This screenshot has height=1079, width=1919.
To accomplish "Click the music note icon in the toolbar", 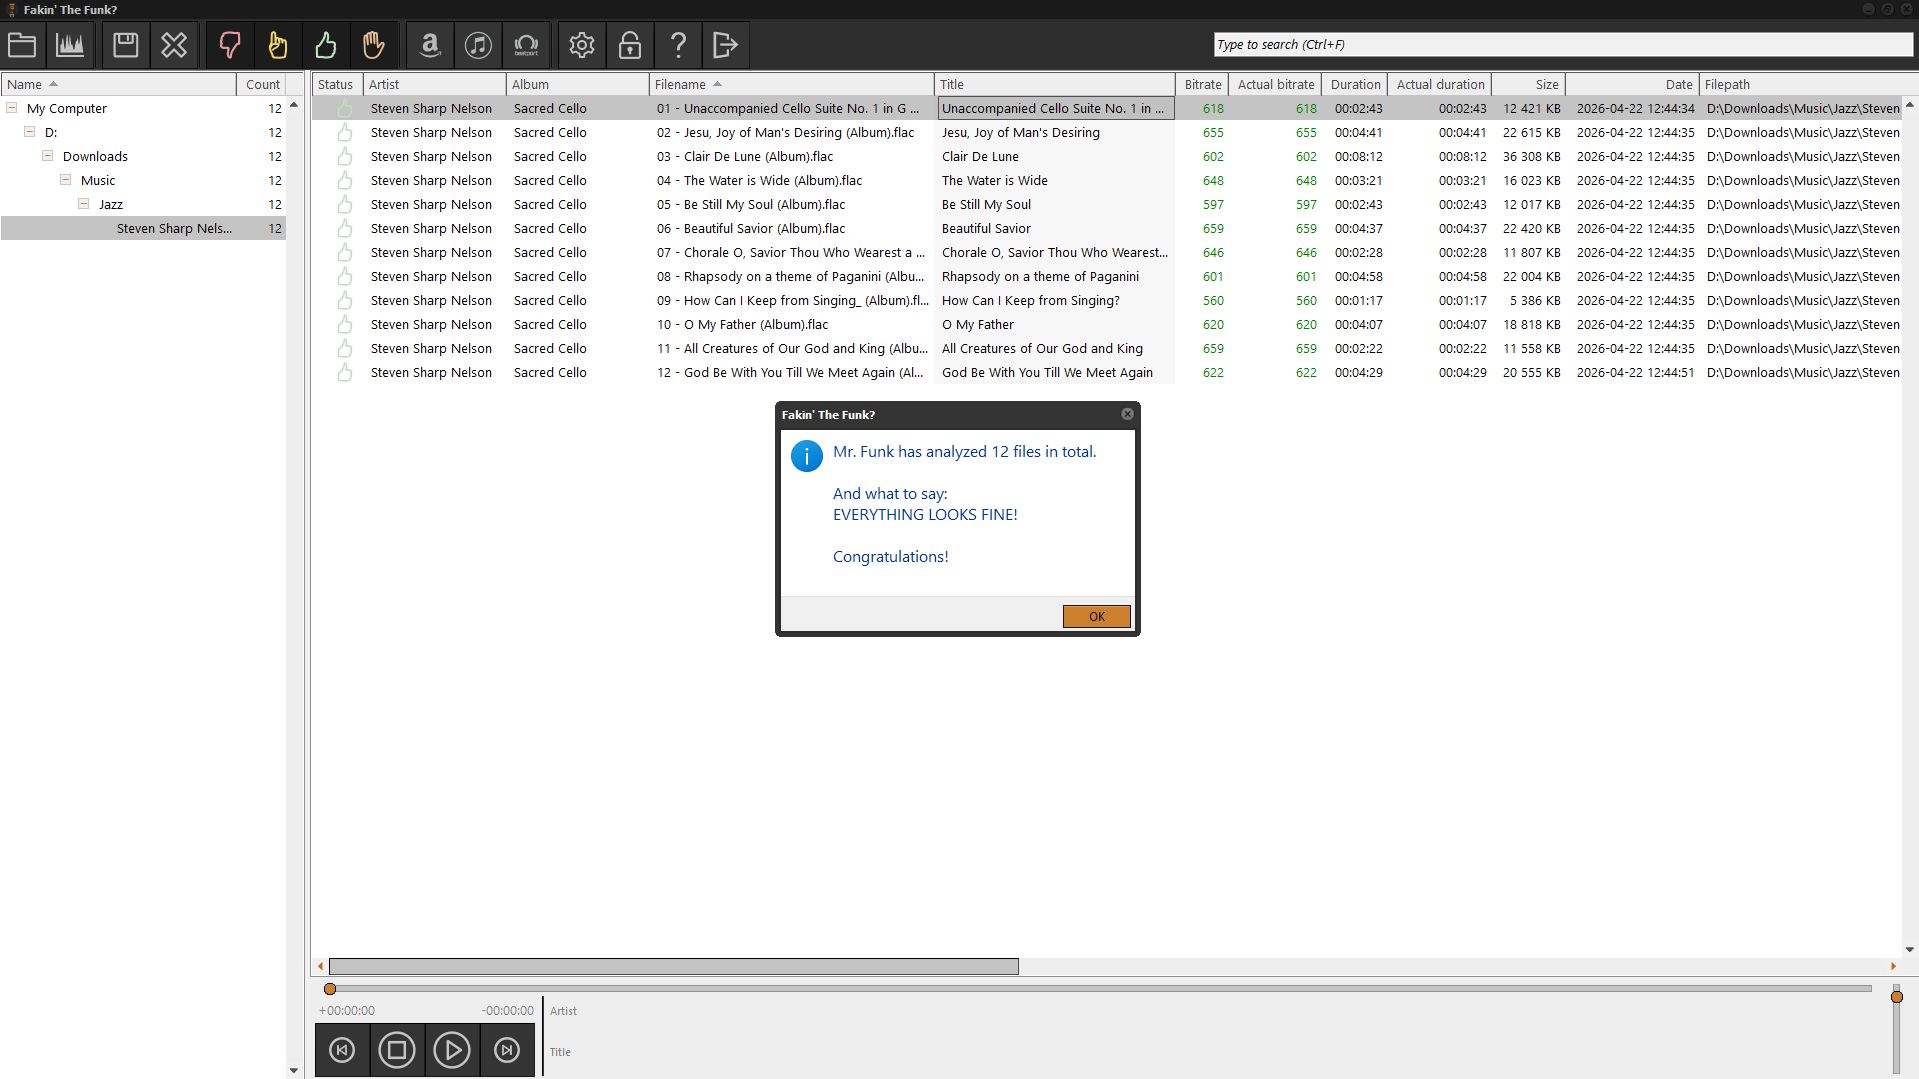I will (478, 45).
